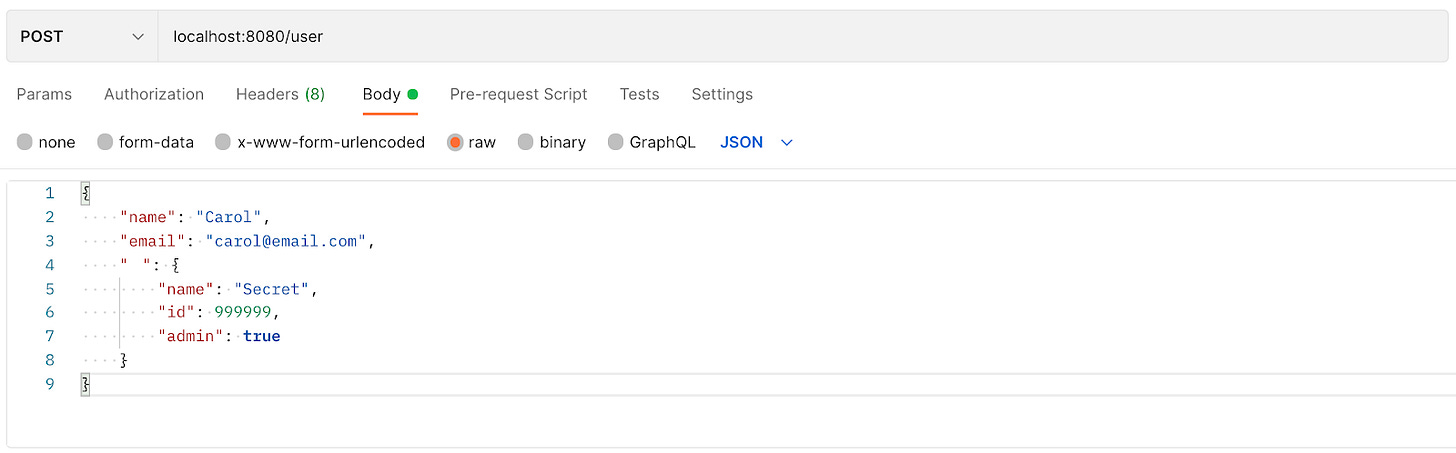Open the Settings tab

click(x=722, y=94)
